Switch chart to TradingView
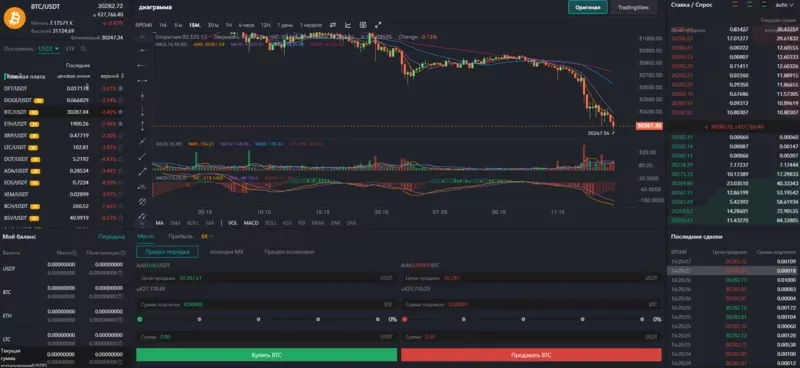 633,7
